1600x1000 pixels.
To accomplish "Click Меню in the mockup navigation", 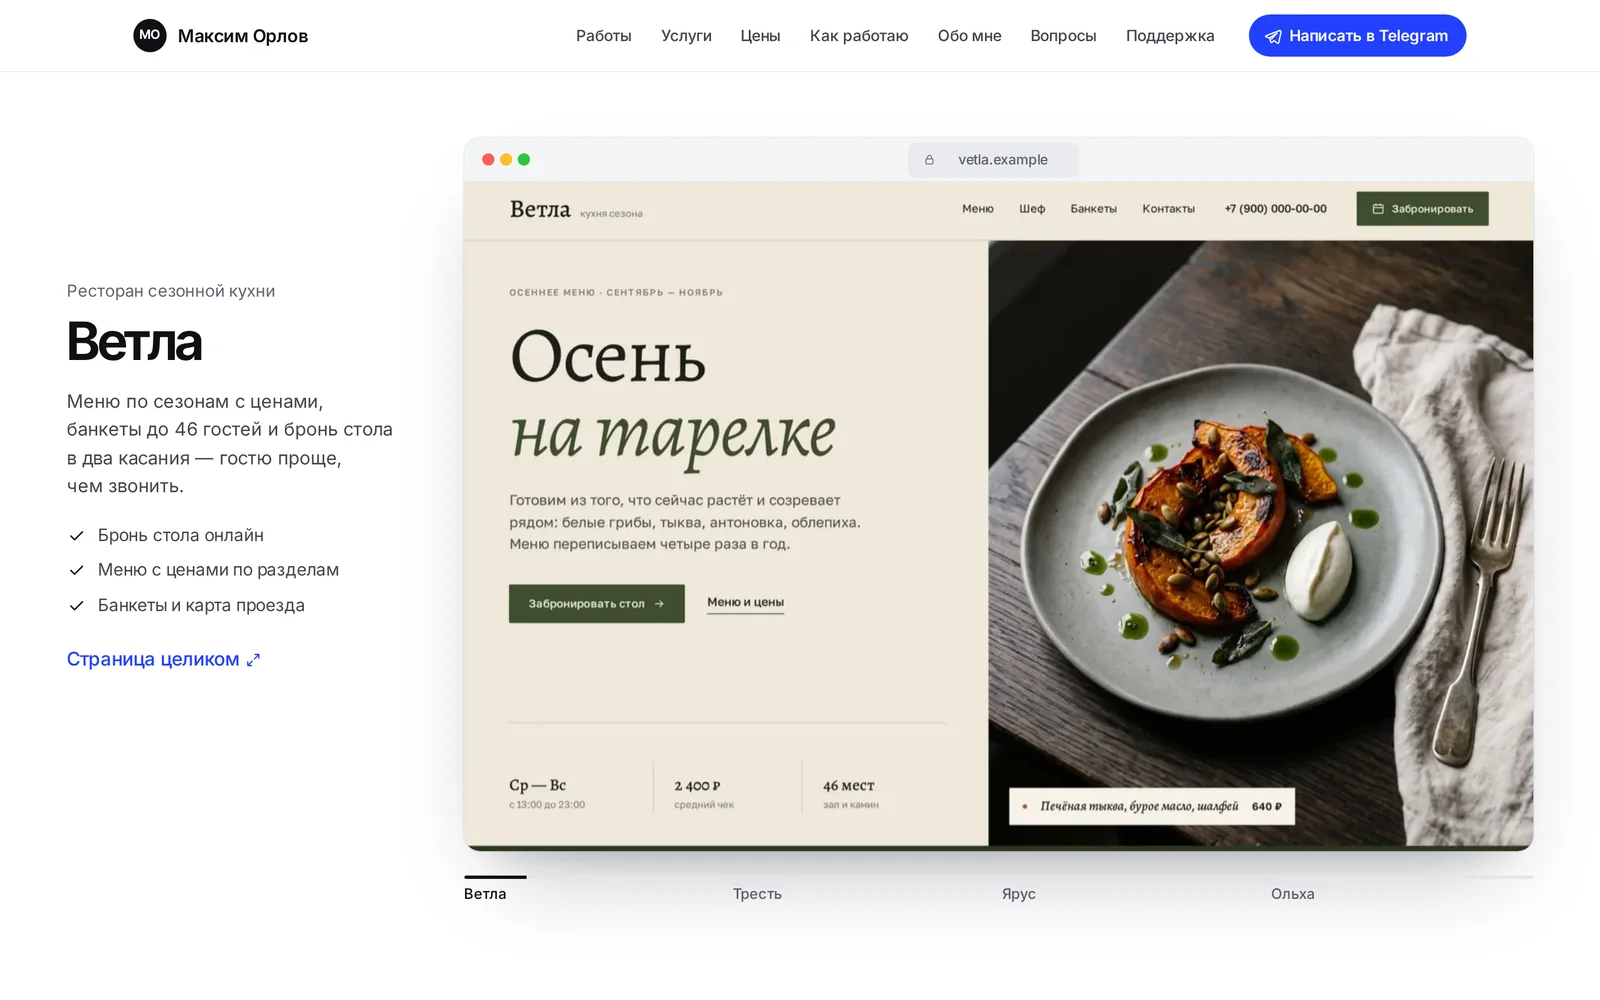I will (x=978, y=209).
